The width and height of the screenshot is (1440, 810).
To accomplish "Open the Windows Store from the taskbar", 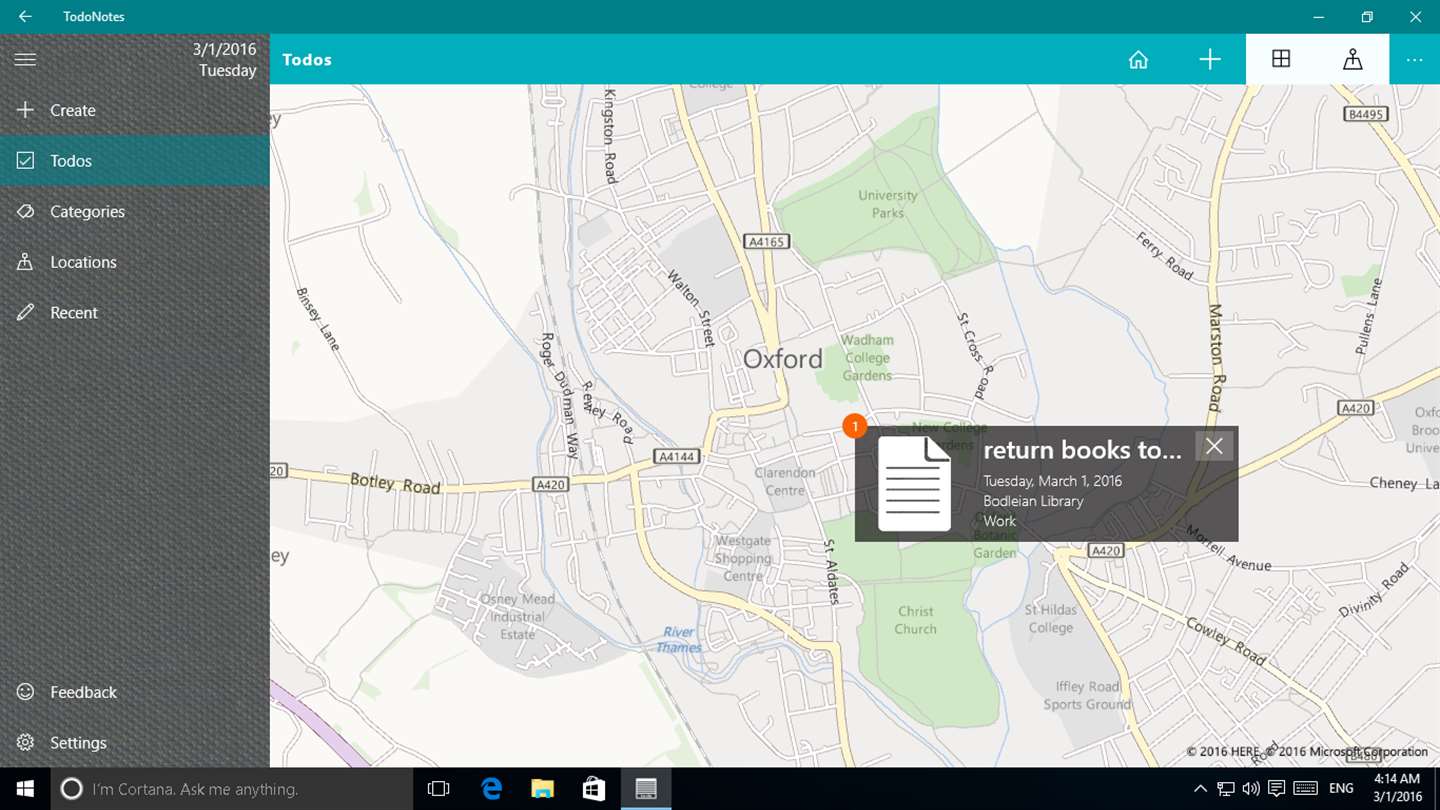I will (x=594, y=789).
